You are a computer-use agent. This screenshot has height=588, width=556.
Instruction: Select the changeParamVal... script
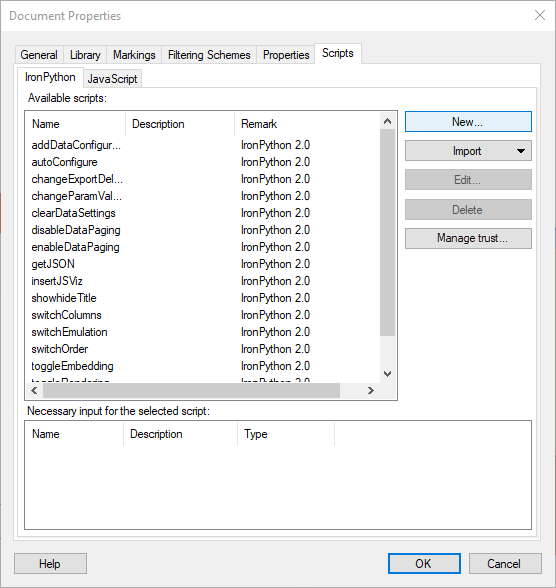[76, 196]
